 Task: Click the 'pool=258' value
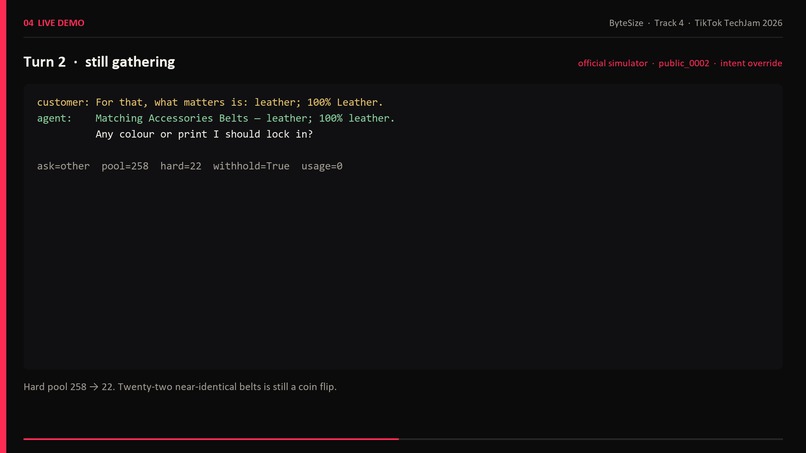125,166
